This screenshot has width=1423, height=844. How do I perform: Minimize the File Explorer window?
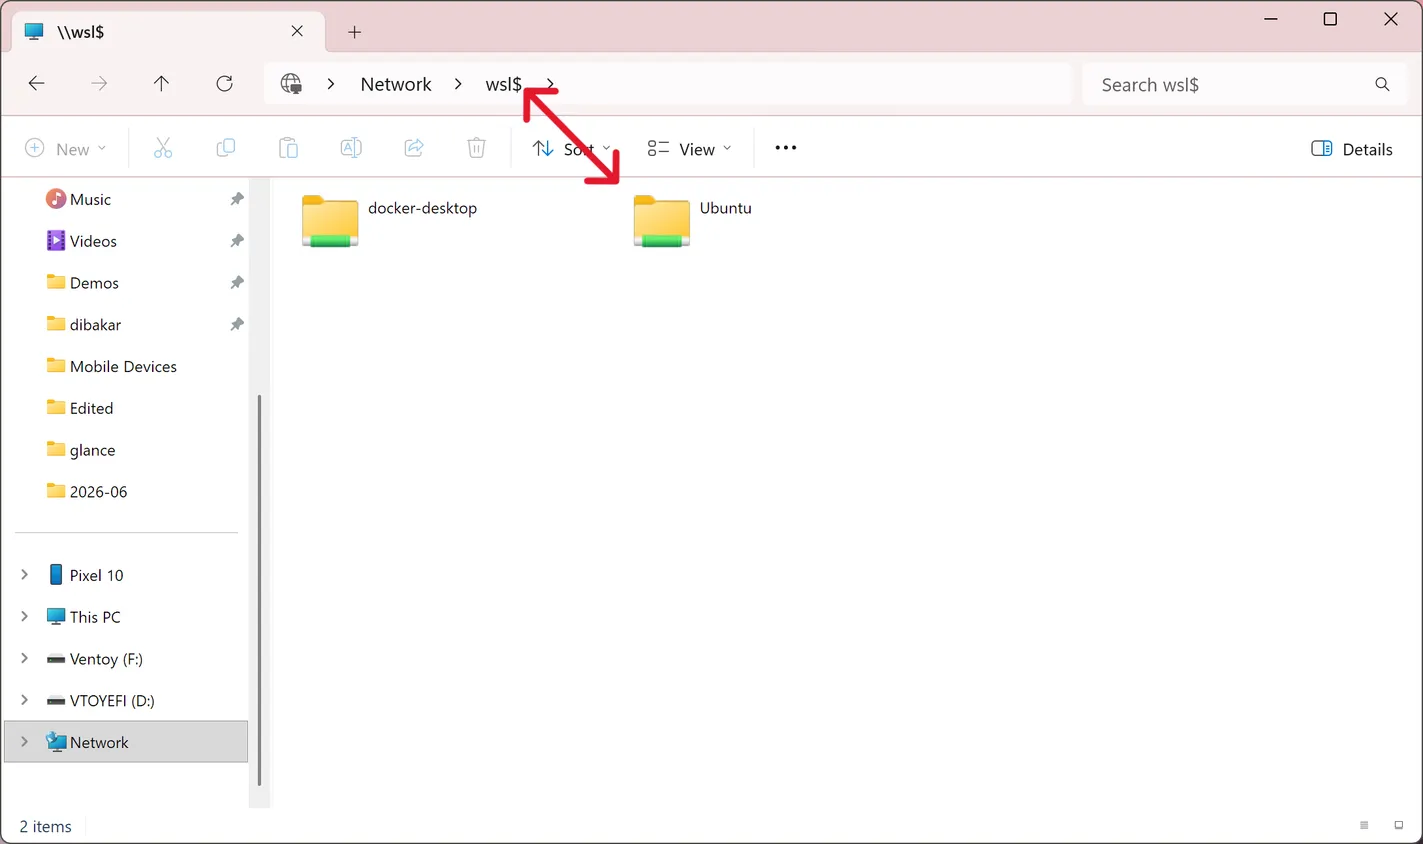click(1271, 19)
